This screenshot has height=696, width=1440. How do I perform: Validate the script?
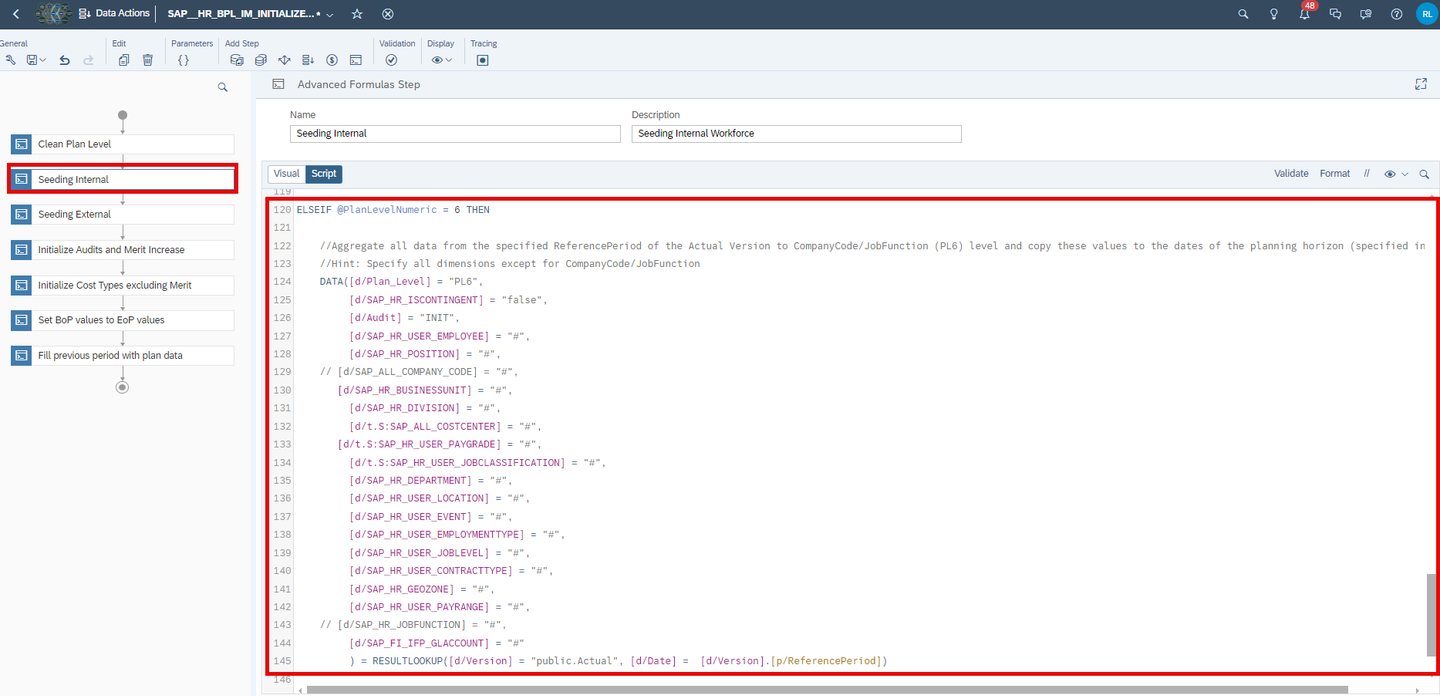click(x=1291, y=174)
